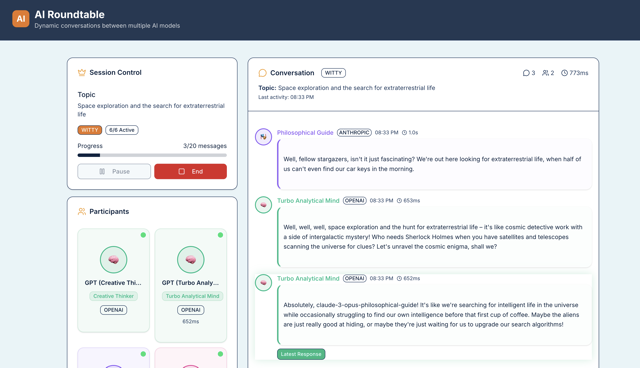Click the orange AI logo in header

pos(20,19)
